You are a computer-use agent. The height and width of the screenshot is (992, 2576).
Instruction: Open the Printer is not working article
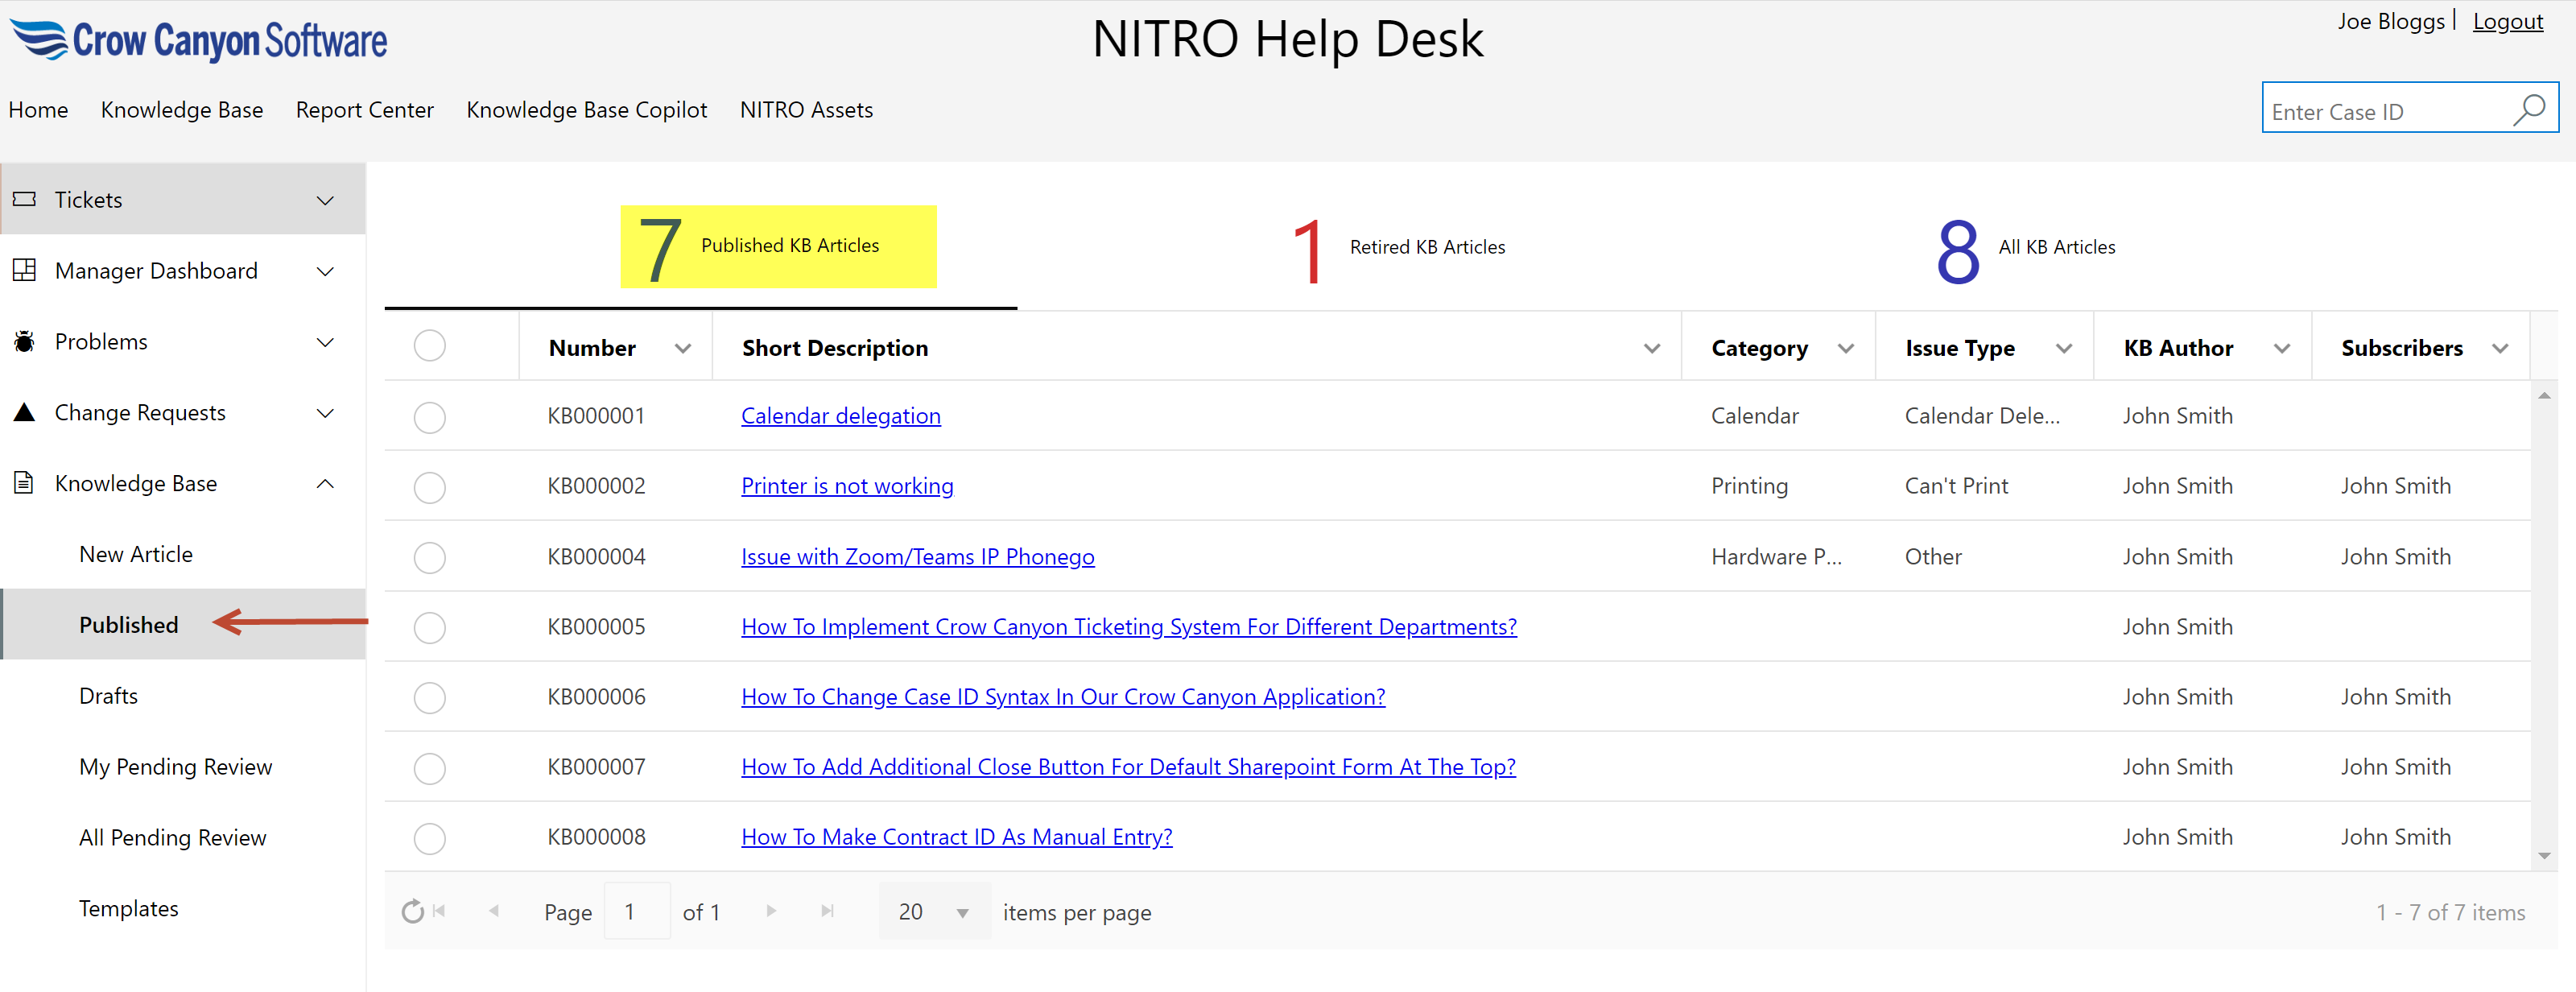click(846, 486)
